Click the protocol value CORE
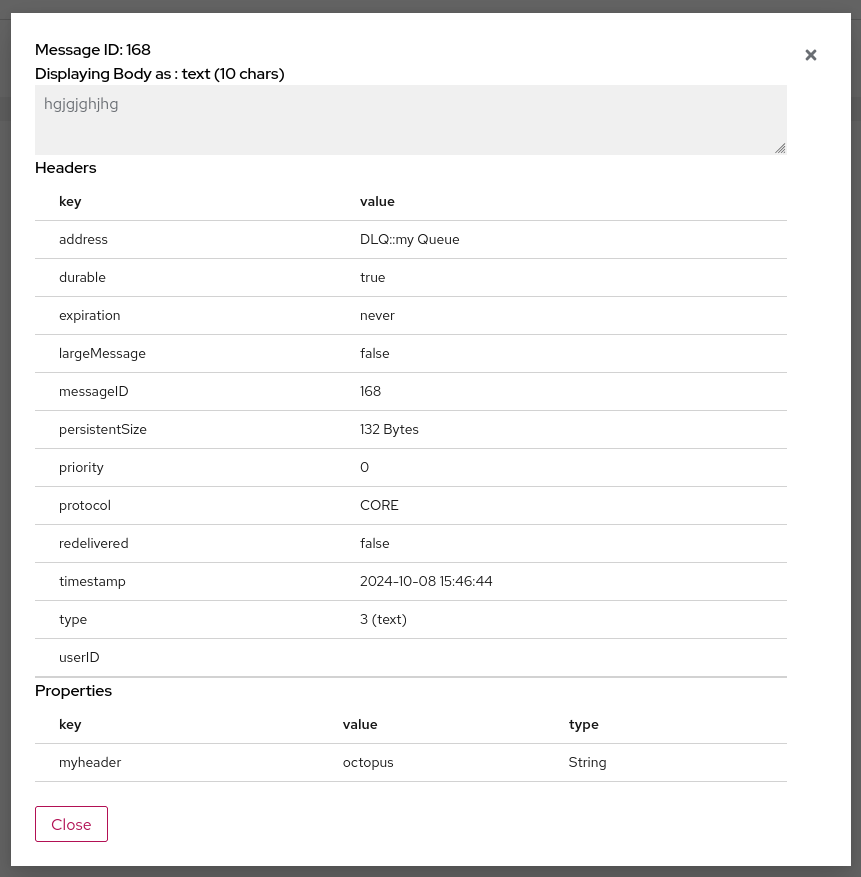 [379, 505]
